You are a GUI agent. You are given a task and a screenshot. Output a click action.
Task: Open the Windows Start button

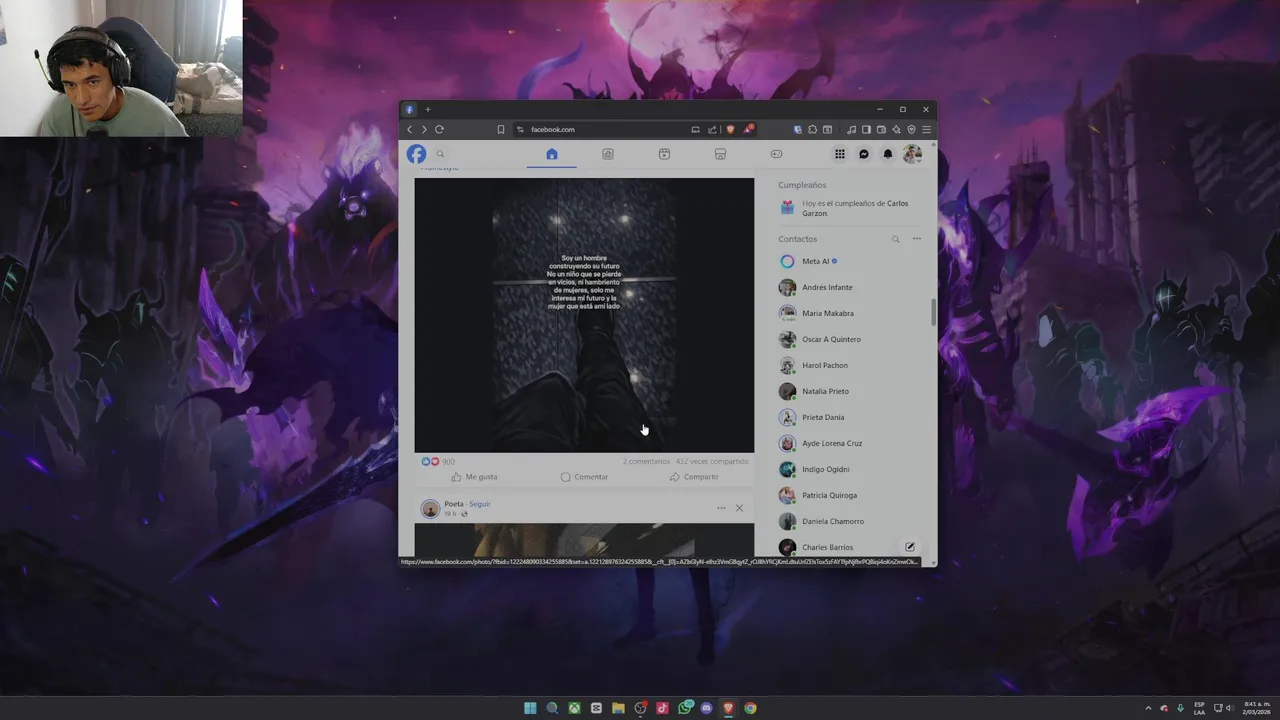click(530, 708)
